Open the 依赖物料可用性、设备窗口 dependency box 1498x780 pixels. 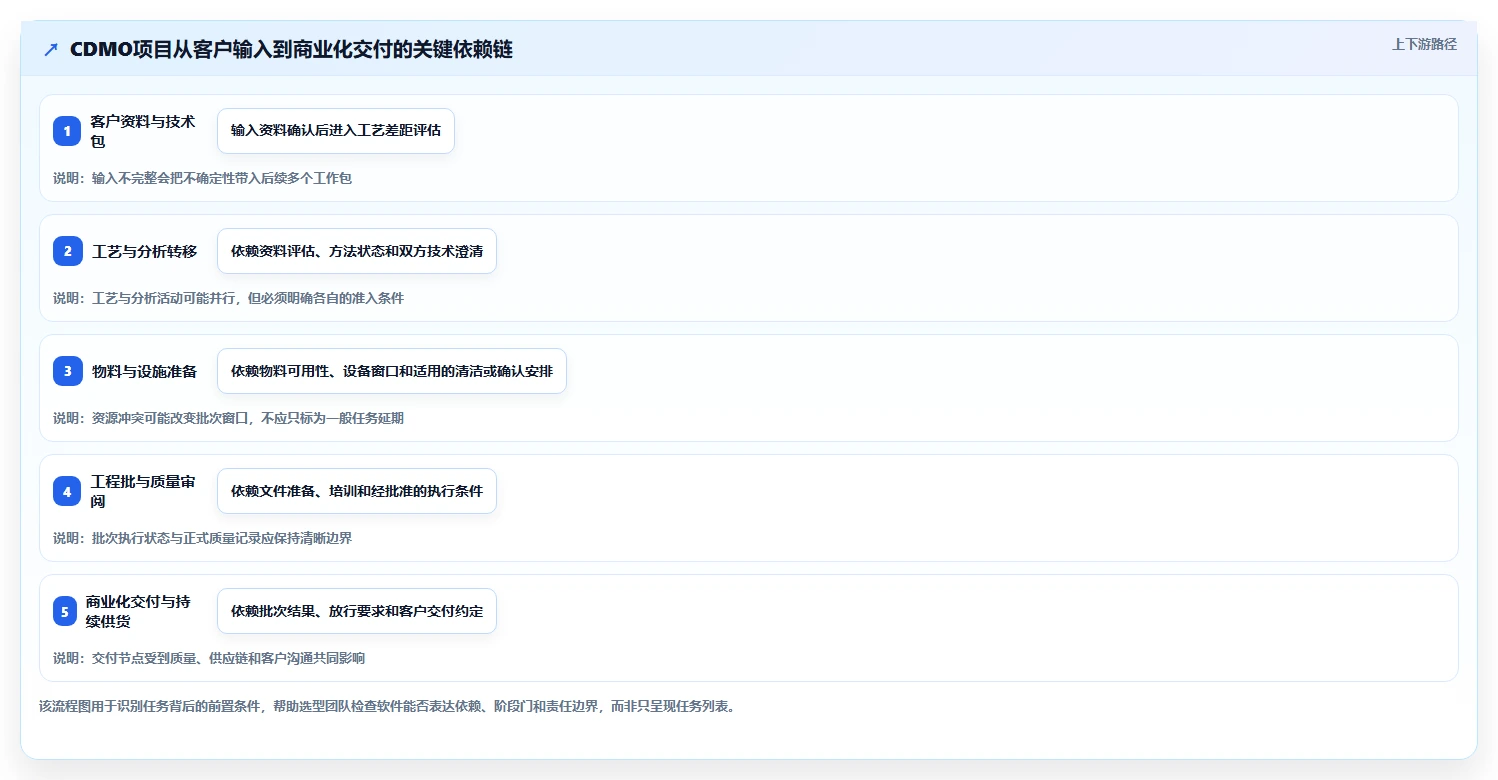(x=392, y=371)
